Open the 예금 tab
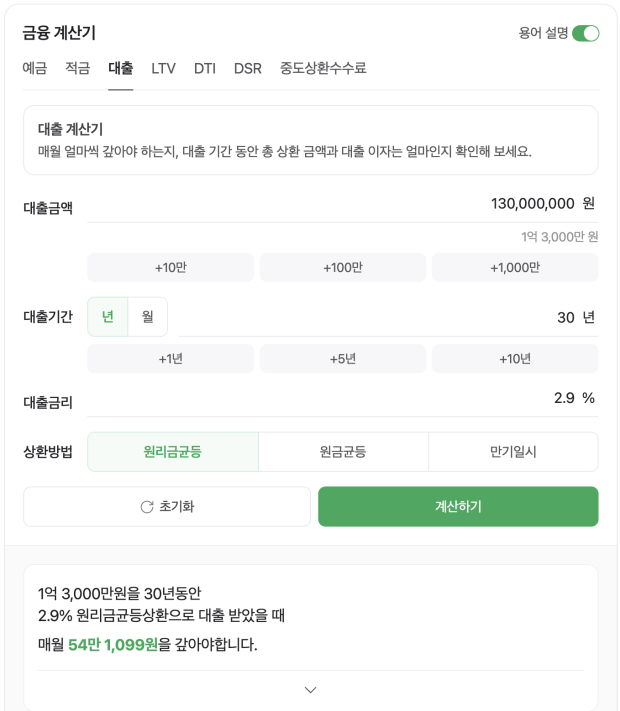The width and height of the screenshot is (620, 711). pyautogui.click(x=35, y=68)
